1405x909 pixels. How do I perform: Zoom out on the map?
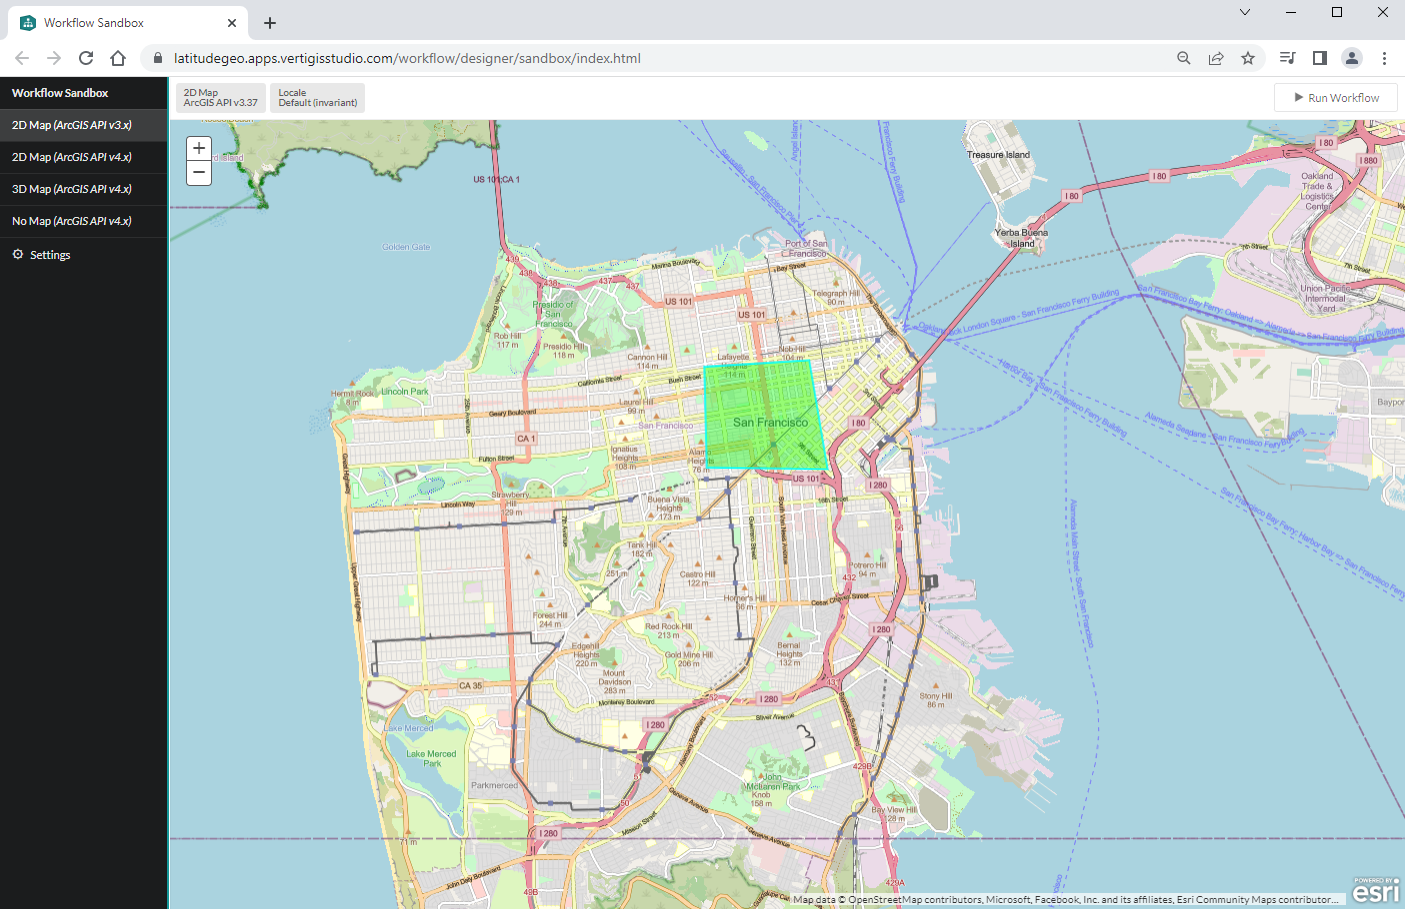coord(199,173)
